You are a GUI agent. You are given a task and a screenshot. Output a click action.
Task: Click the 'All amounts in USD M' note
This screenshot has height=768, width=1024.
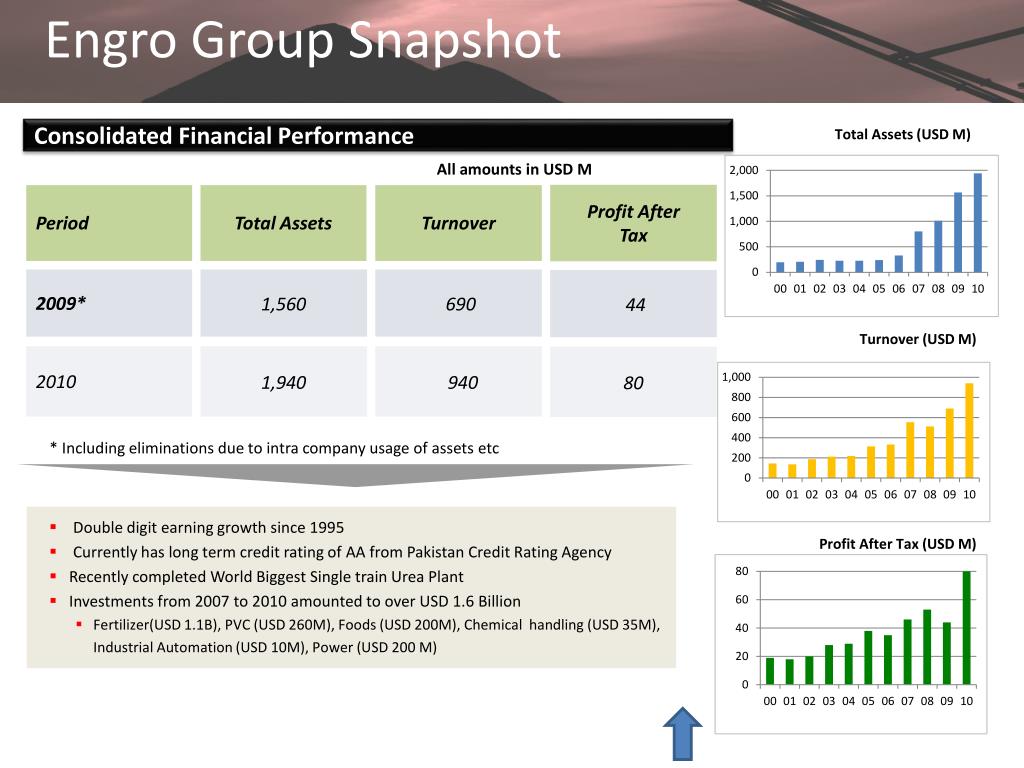coord(514,169)
